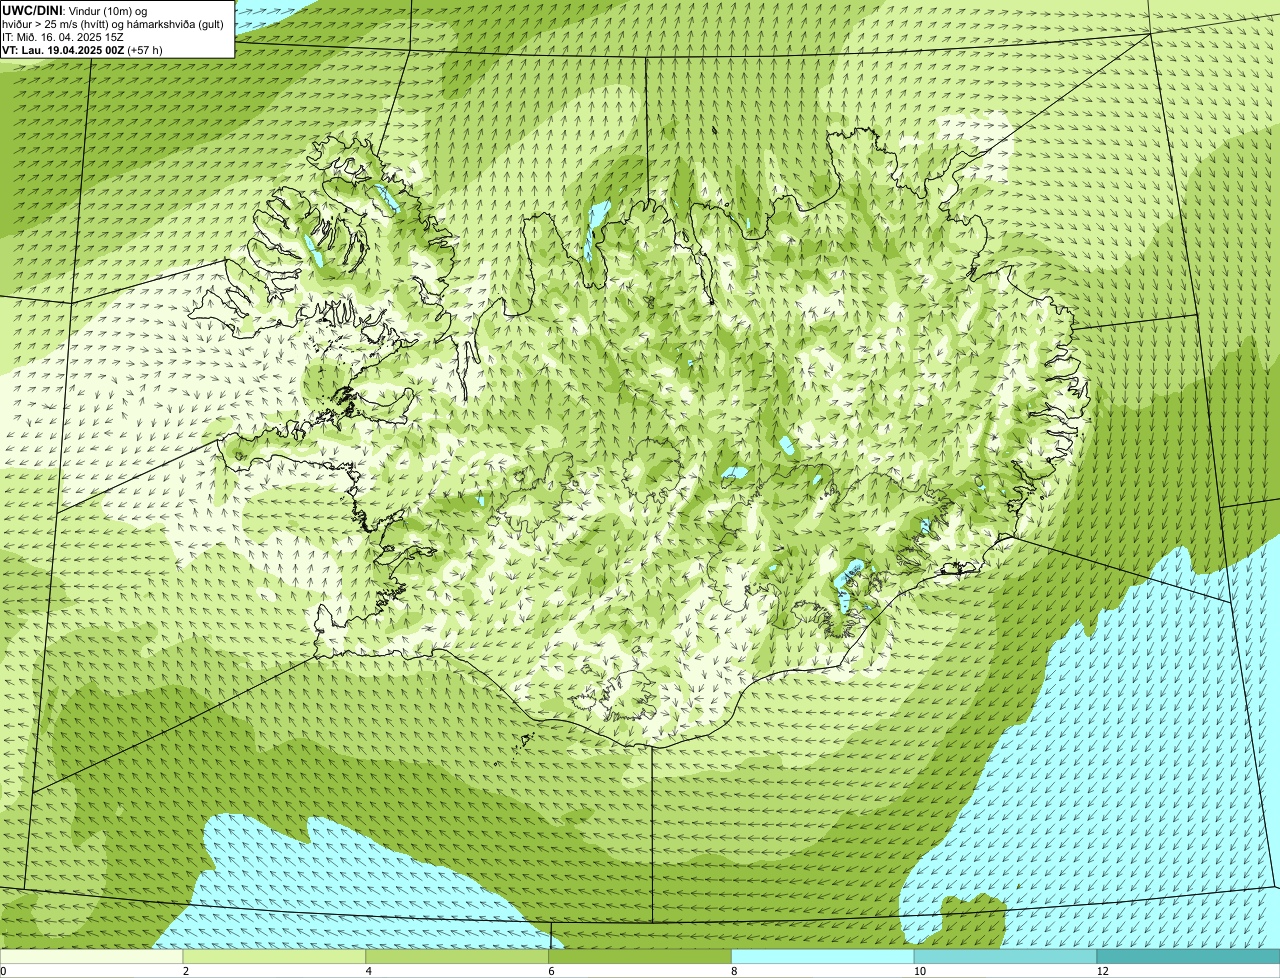Click the line "hviður > 25 m/s (hvítt) og hámarkshviða (gult)"

(113, 23)
